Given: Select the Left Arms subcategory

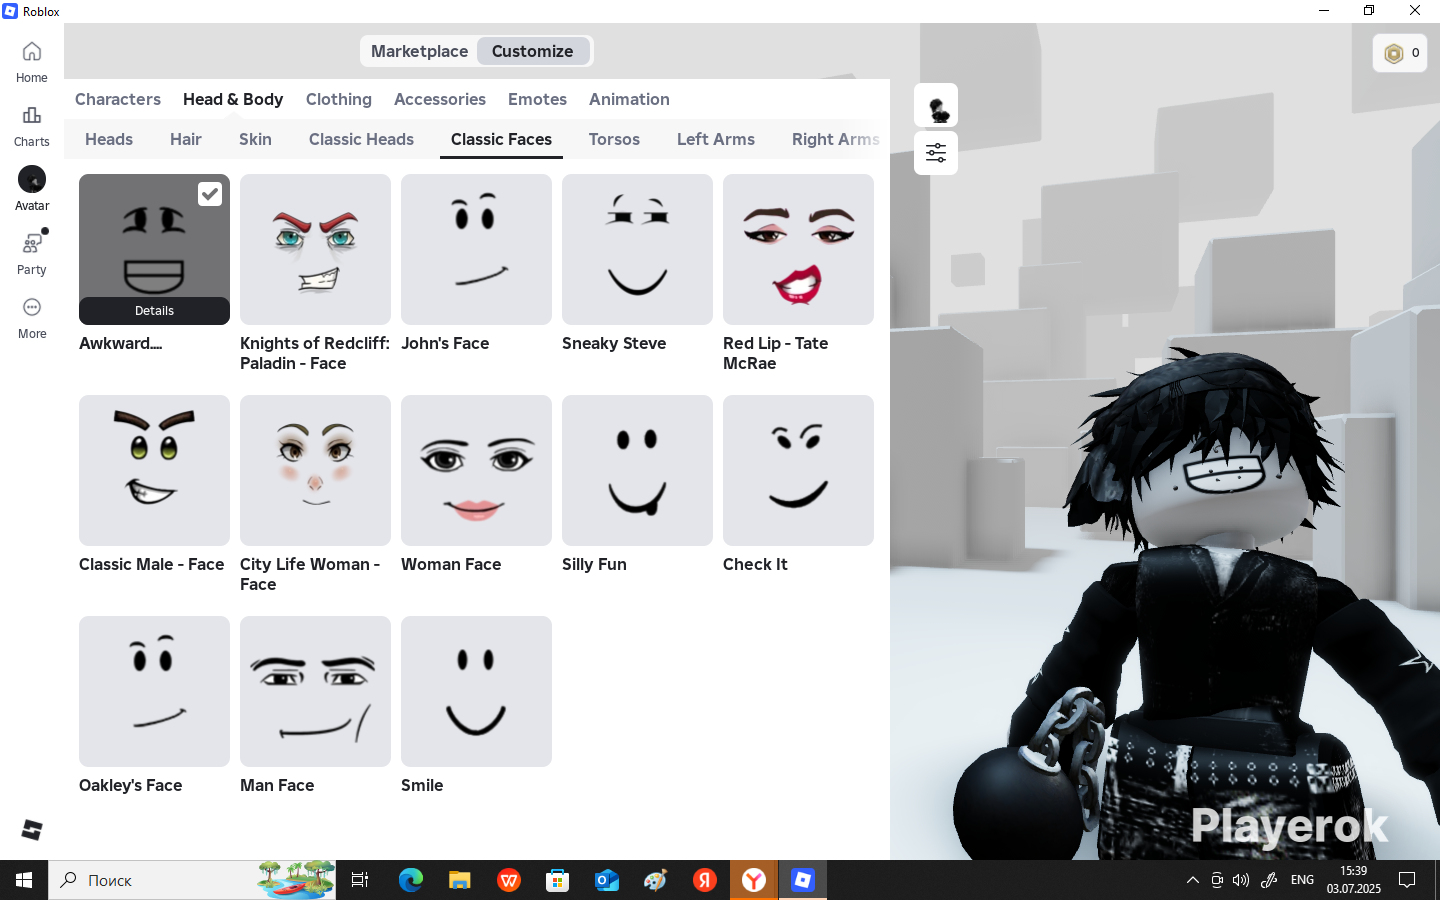Looking at the screenshot, I should pos(716,139).
